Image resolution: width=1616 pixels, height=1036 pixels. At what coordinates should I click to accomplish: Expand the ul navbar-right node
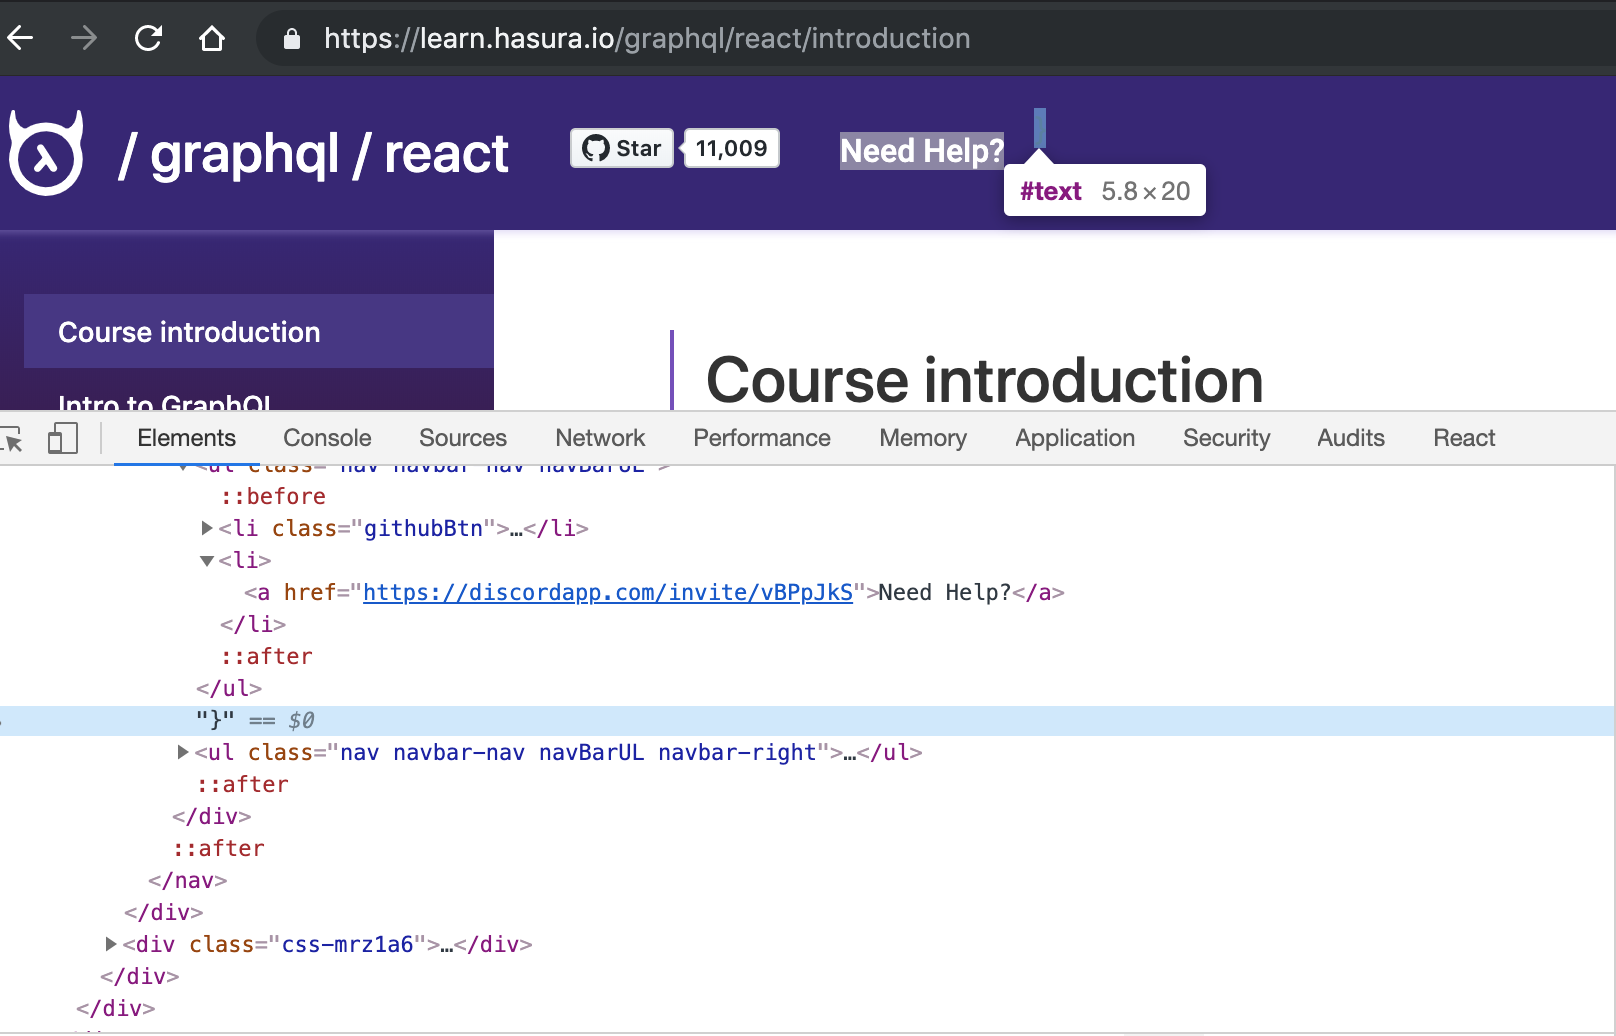183,752
